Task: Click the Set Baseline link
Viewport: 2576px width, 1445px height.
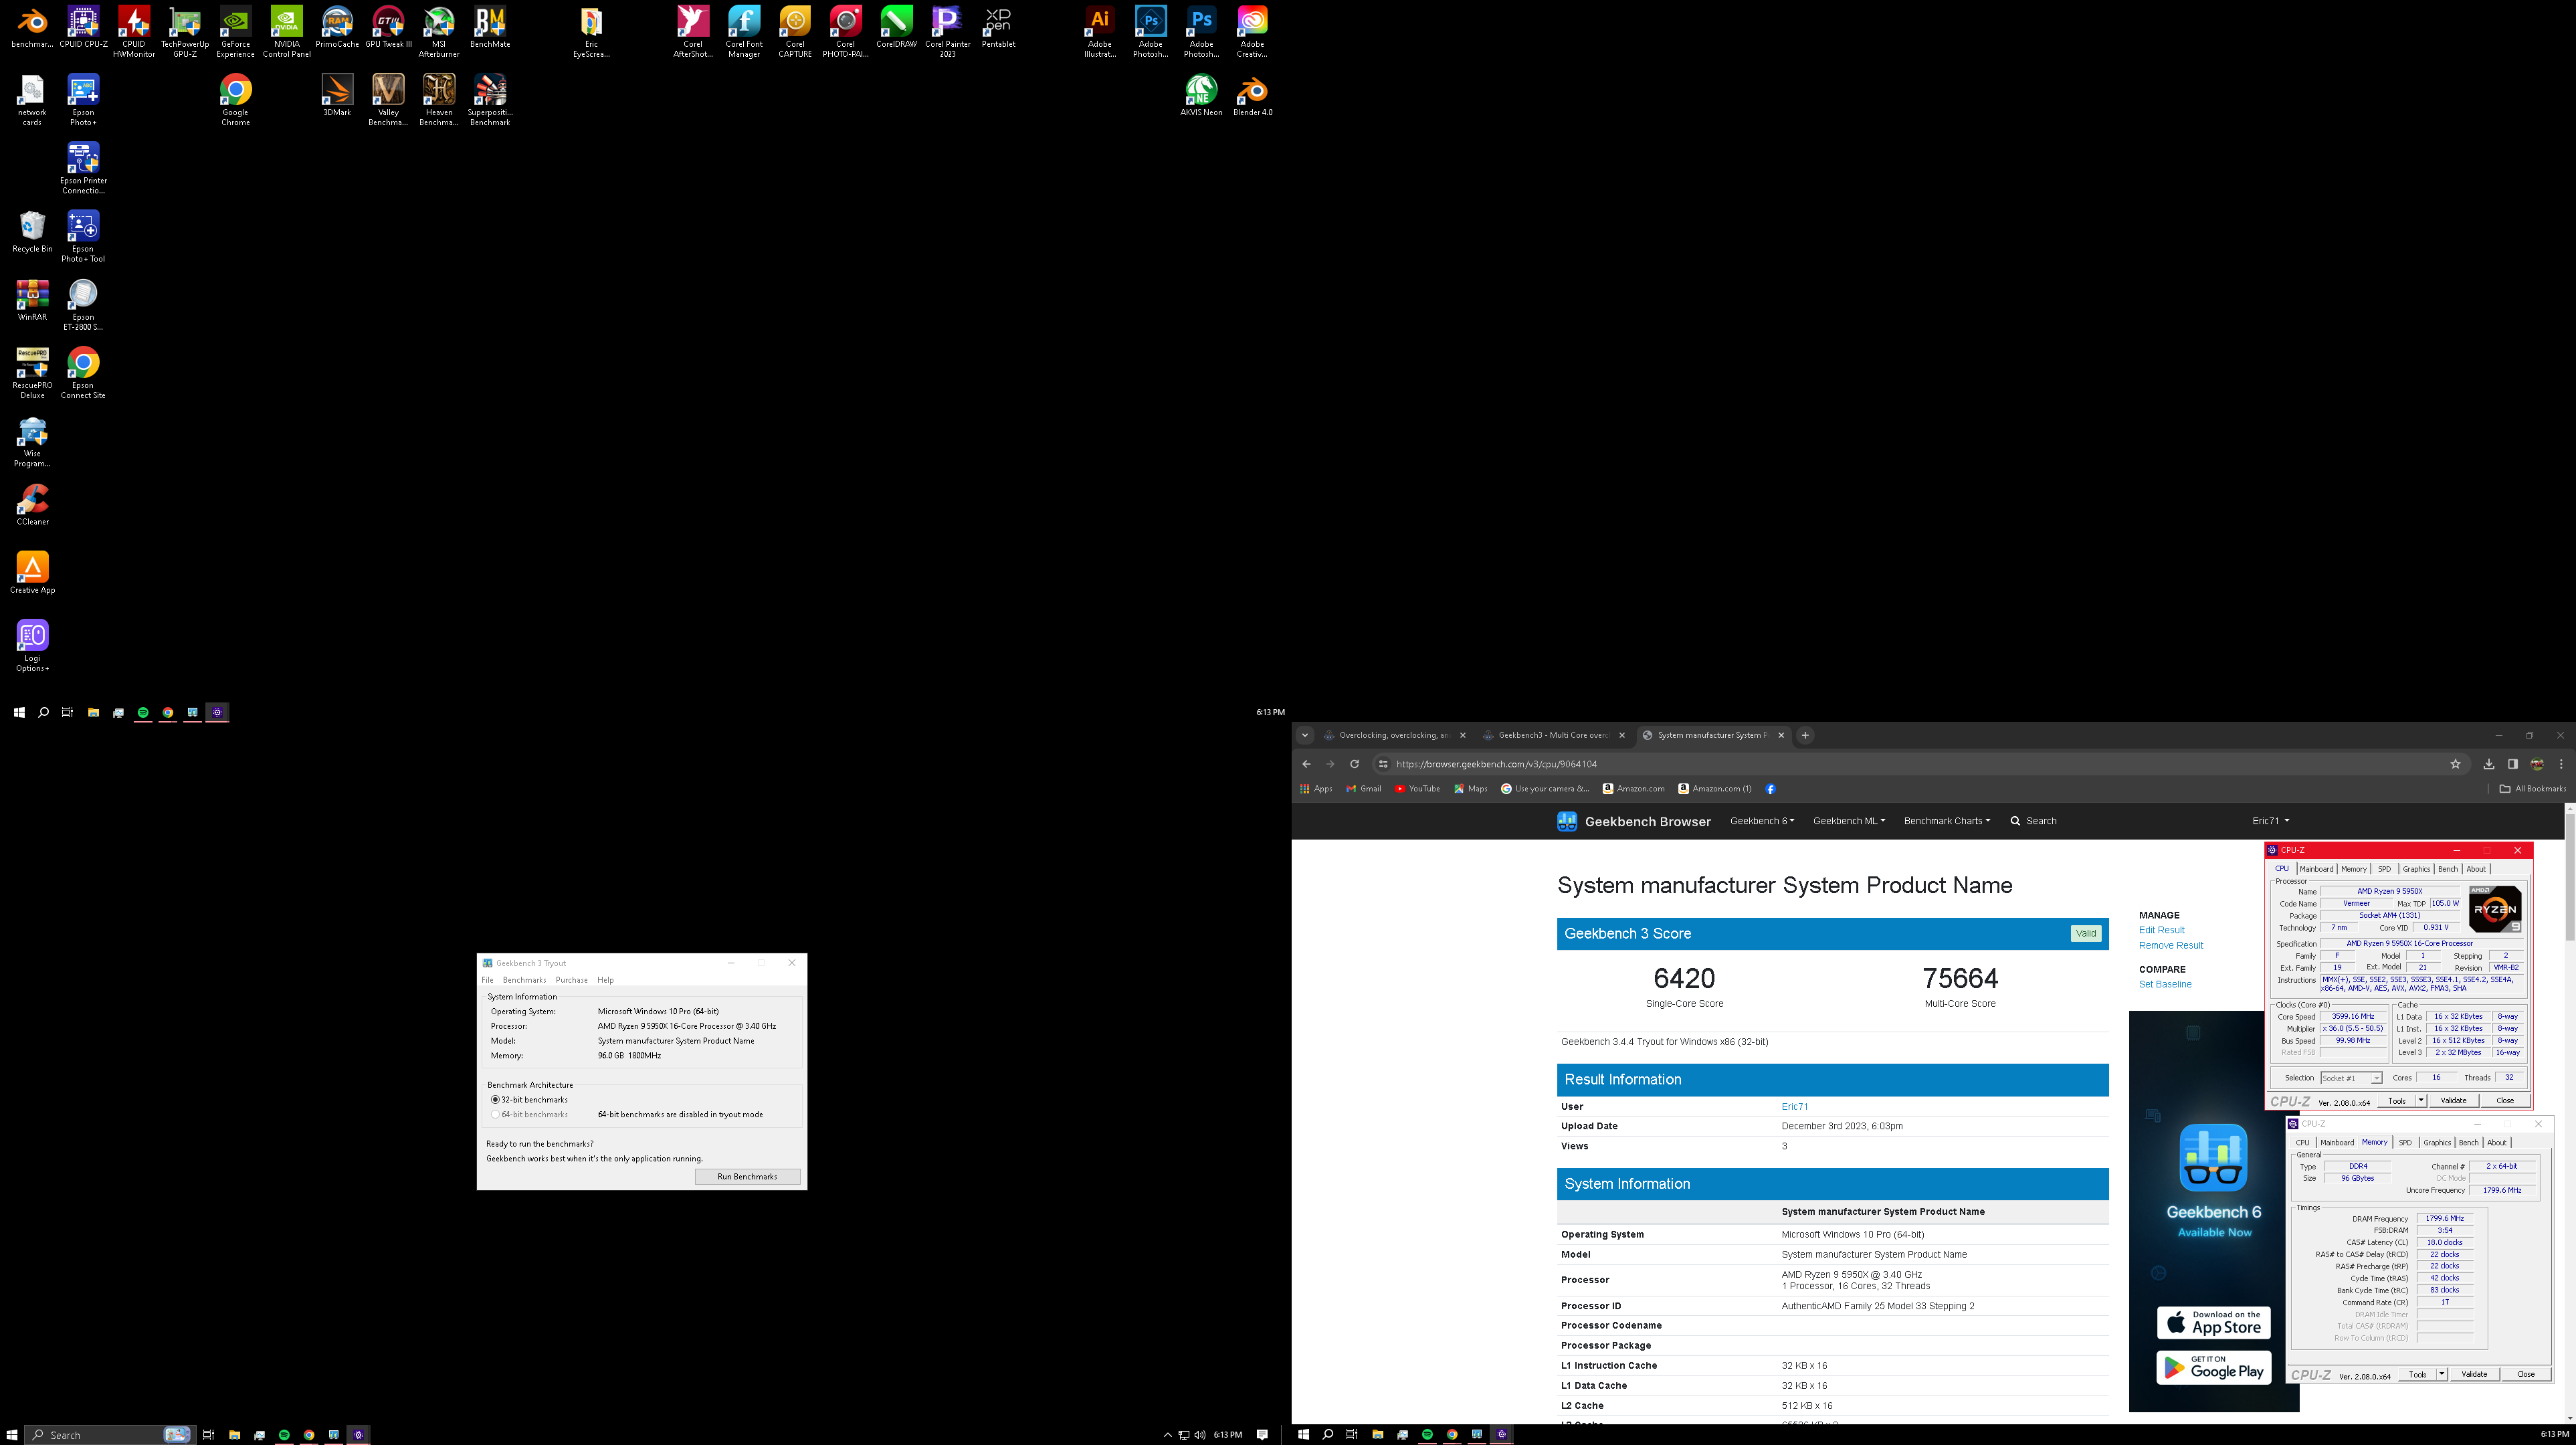Action: 2165,985
